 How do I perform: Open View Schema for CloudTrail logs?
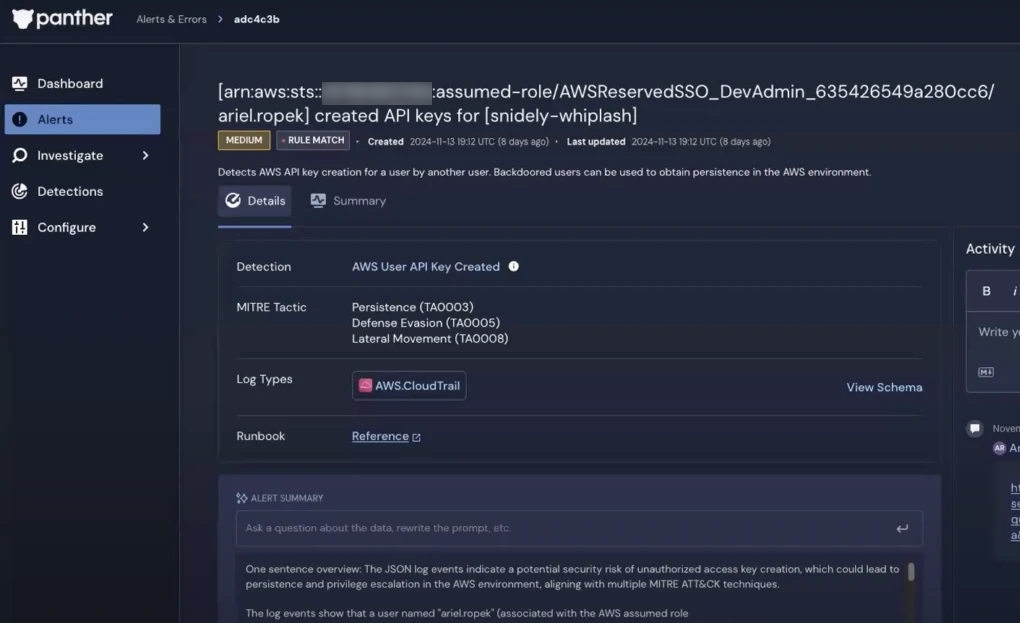pos(883,387)
